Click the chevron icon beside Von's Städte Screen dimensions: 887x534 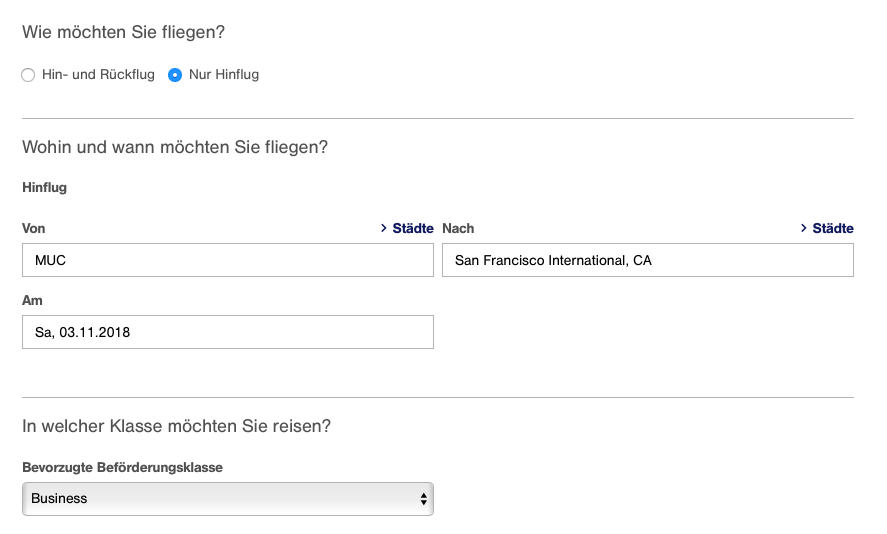click(384, 229)
